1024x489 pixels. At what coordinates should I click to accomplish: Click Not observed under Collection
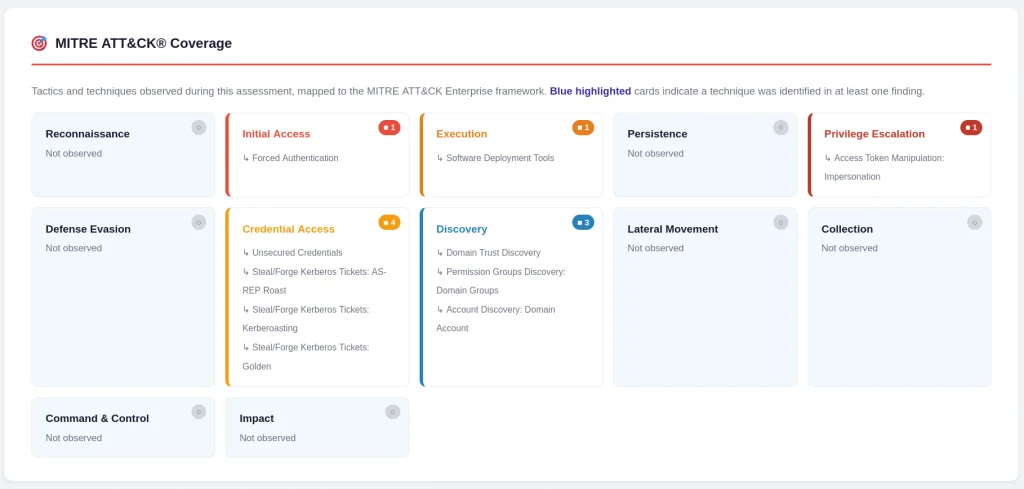point(850,248)
